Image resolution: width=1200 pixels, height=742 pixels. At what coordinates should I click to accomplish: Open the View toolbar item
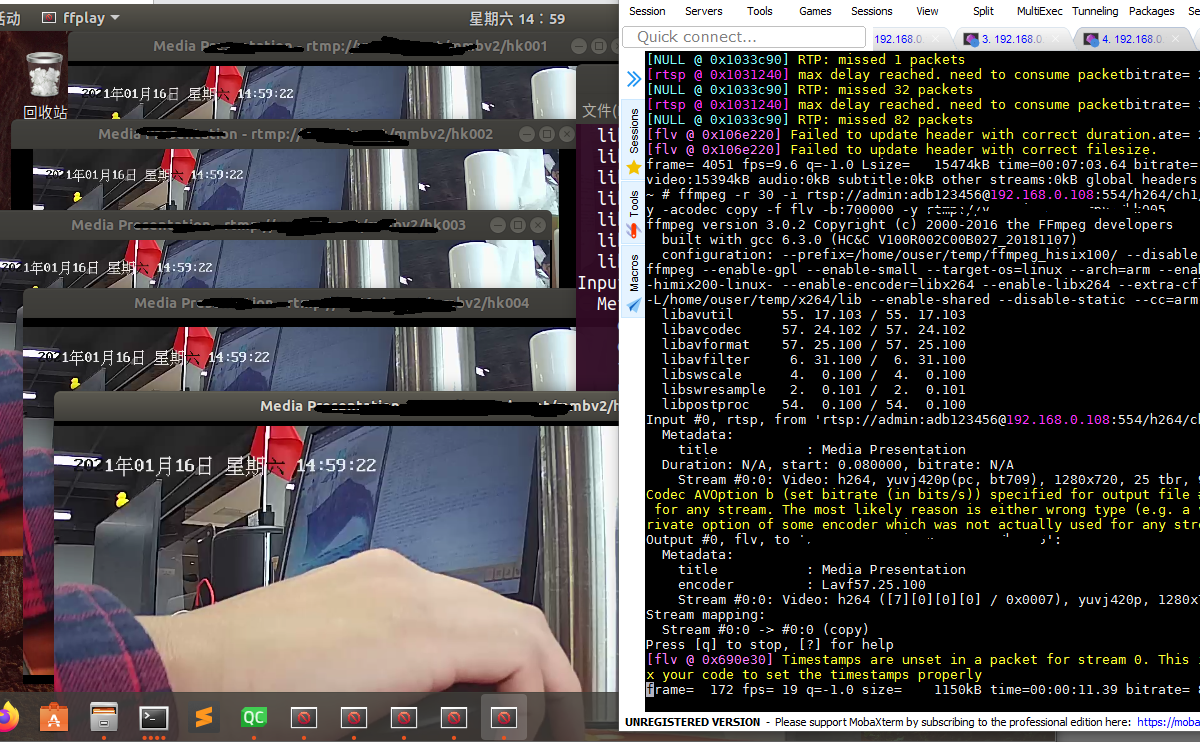[927, 11]
